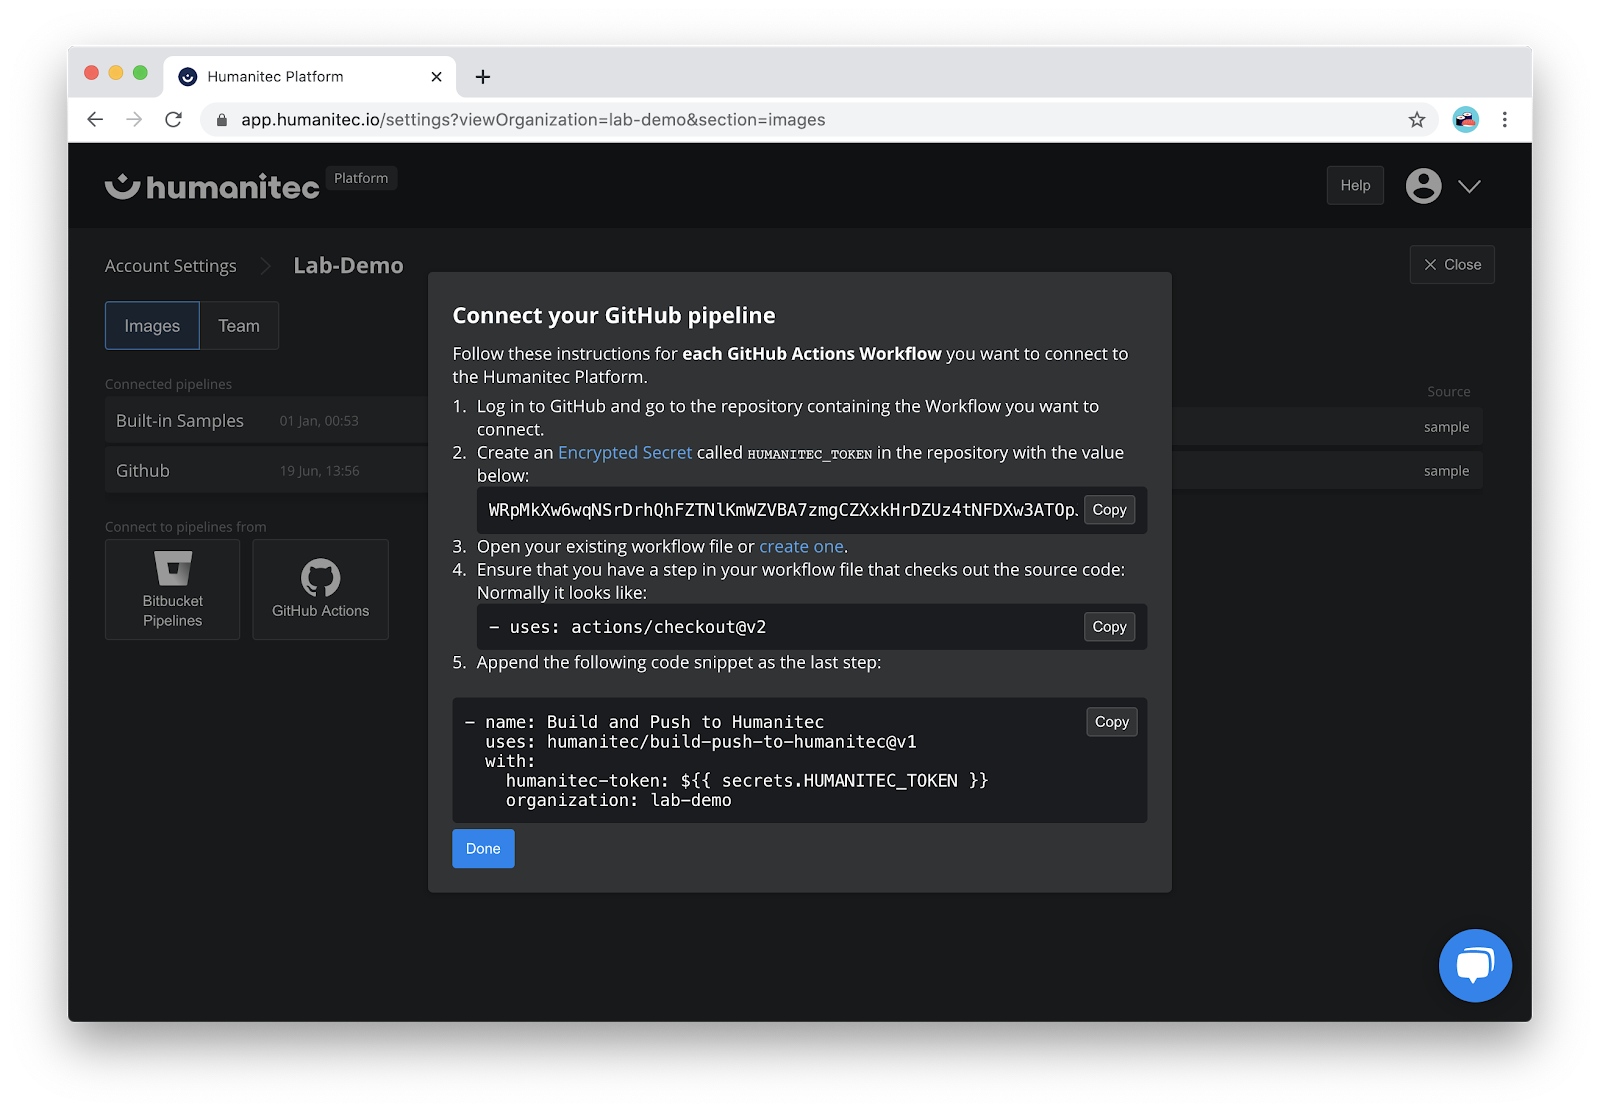The width and height of the screenshot is (1600, 1112).
Task: Expand the account menu chevron
Action: [1469, 186]
